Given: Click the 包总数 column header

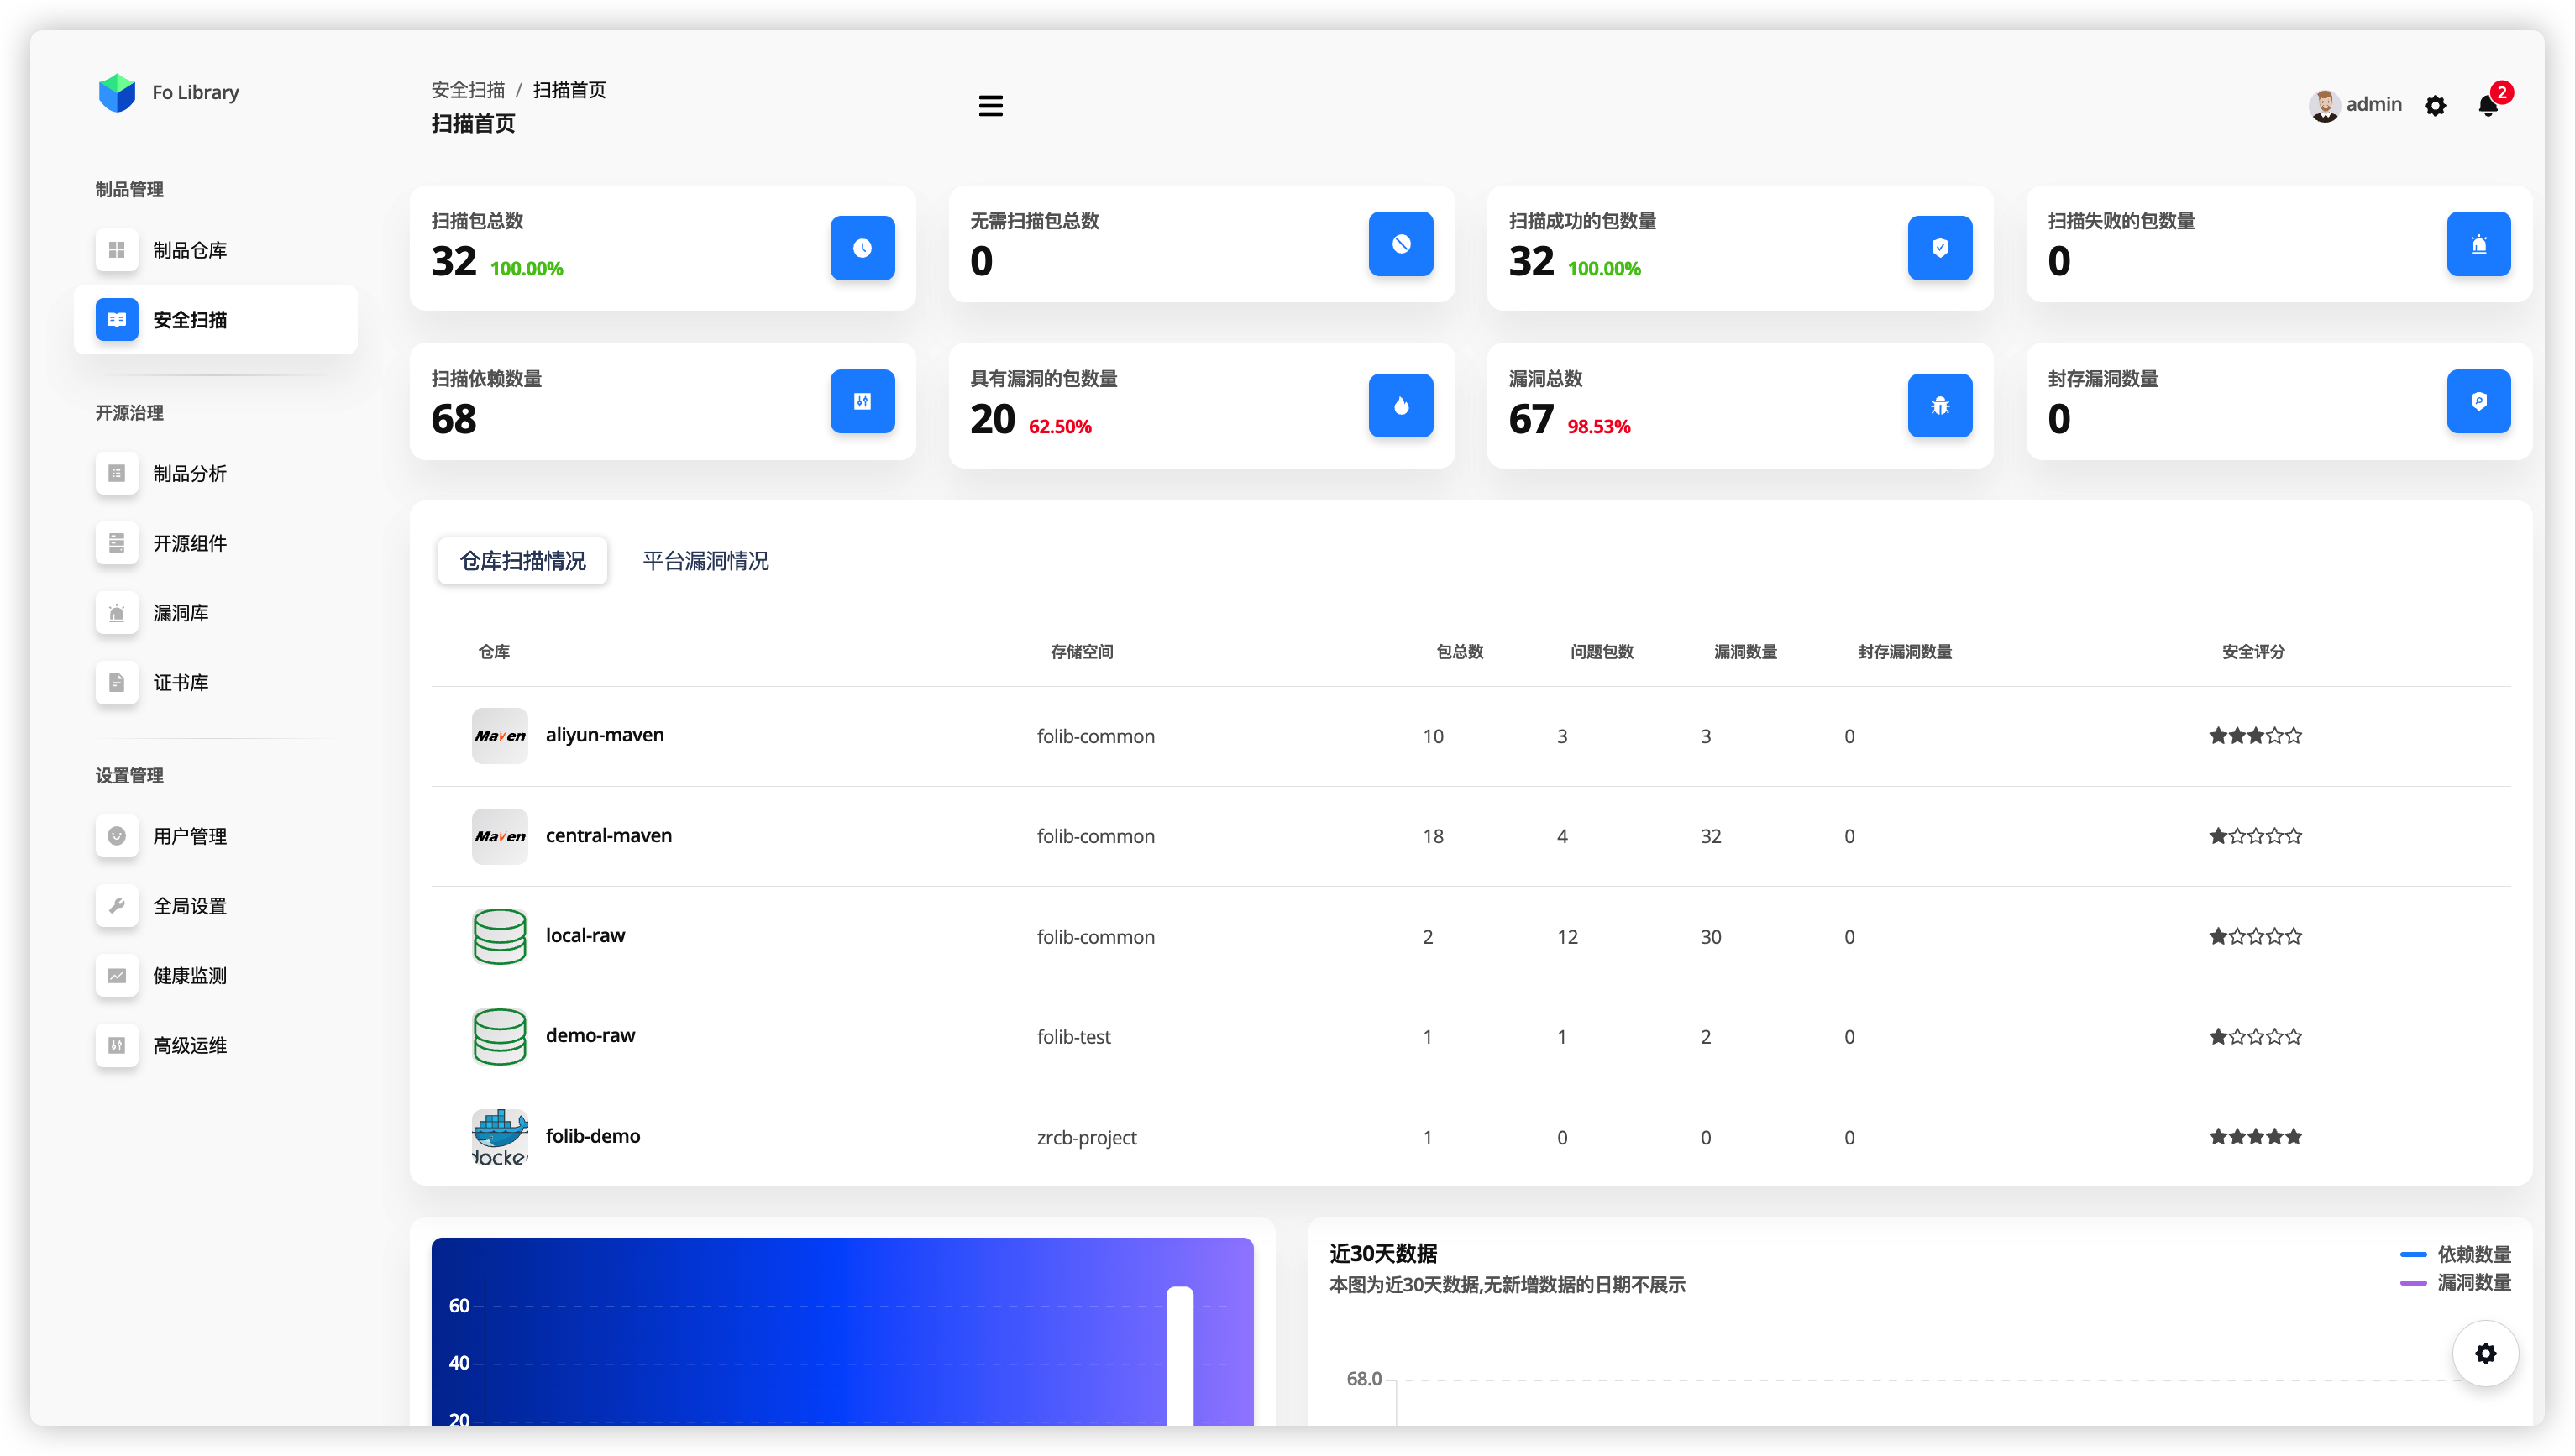Looking at the screenshot, I should click(x=1459, y=652).
